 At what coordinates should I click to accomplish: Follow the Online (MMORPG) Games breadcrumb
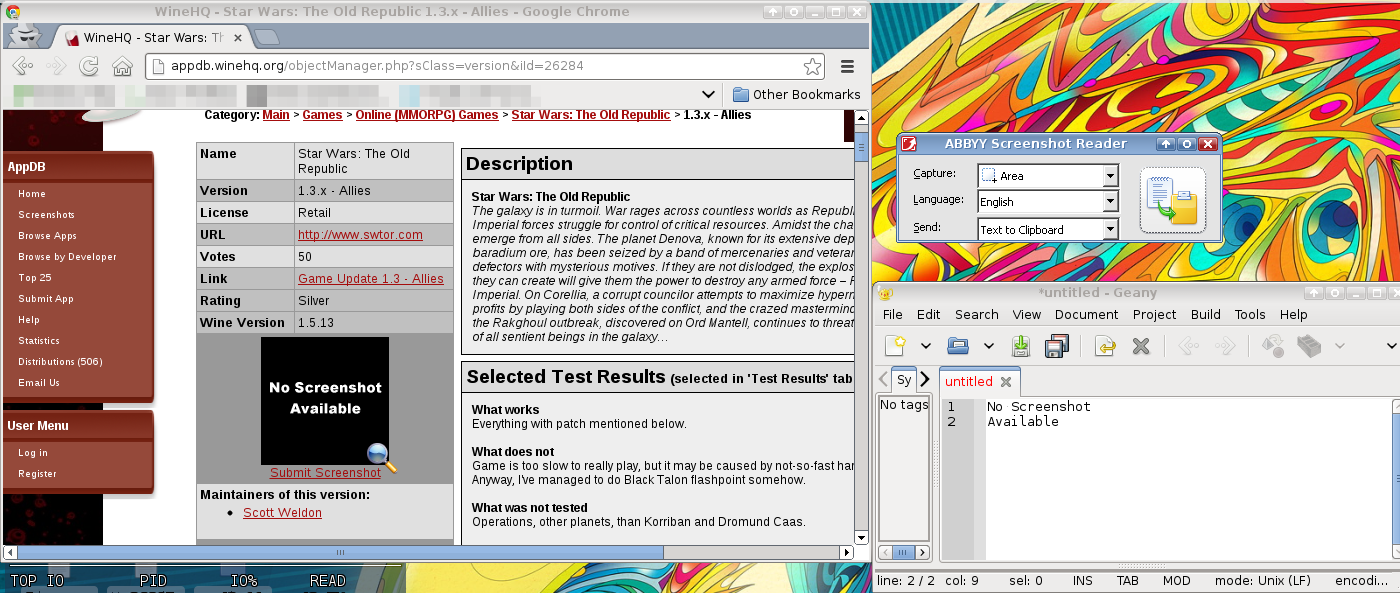427,115
